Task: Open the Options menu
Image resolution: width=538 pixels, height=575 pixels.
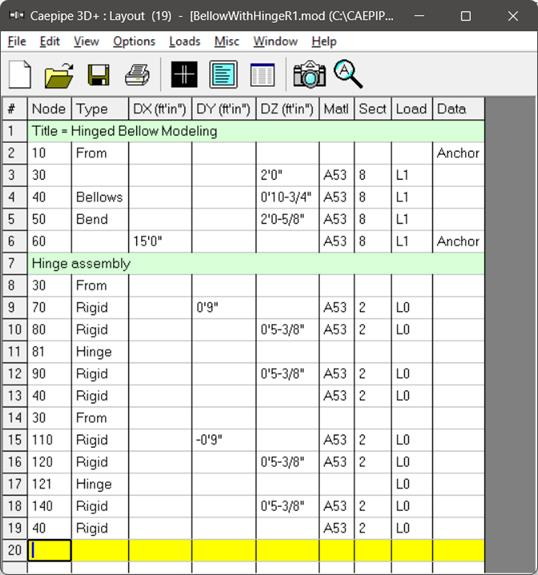Action: click(134, 41)
